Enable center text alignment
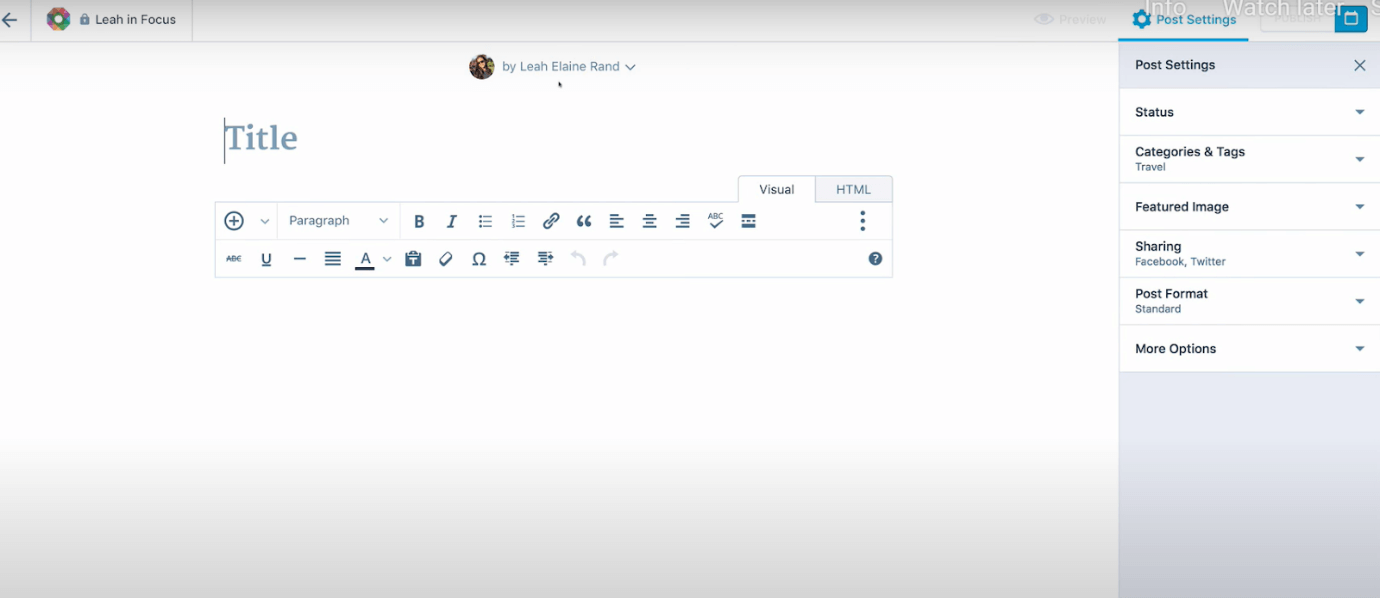The height and width of the screenshot is (598, 1380). tap(649, 220)
